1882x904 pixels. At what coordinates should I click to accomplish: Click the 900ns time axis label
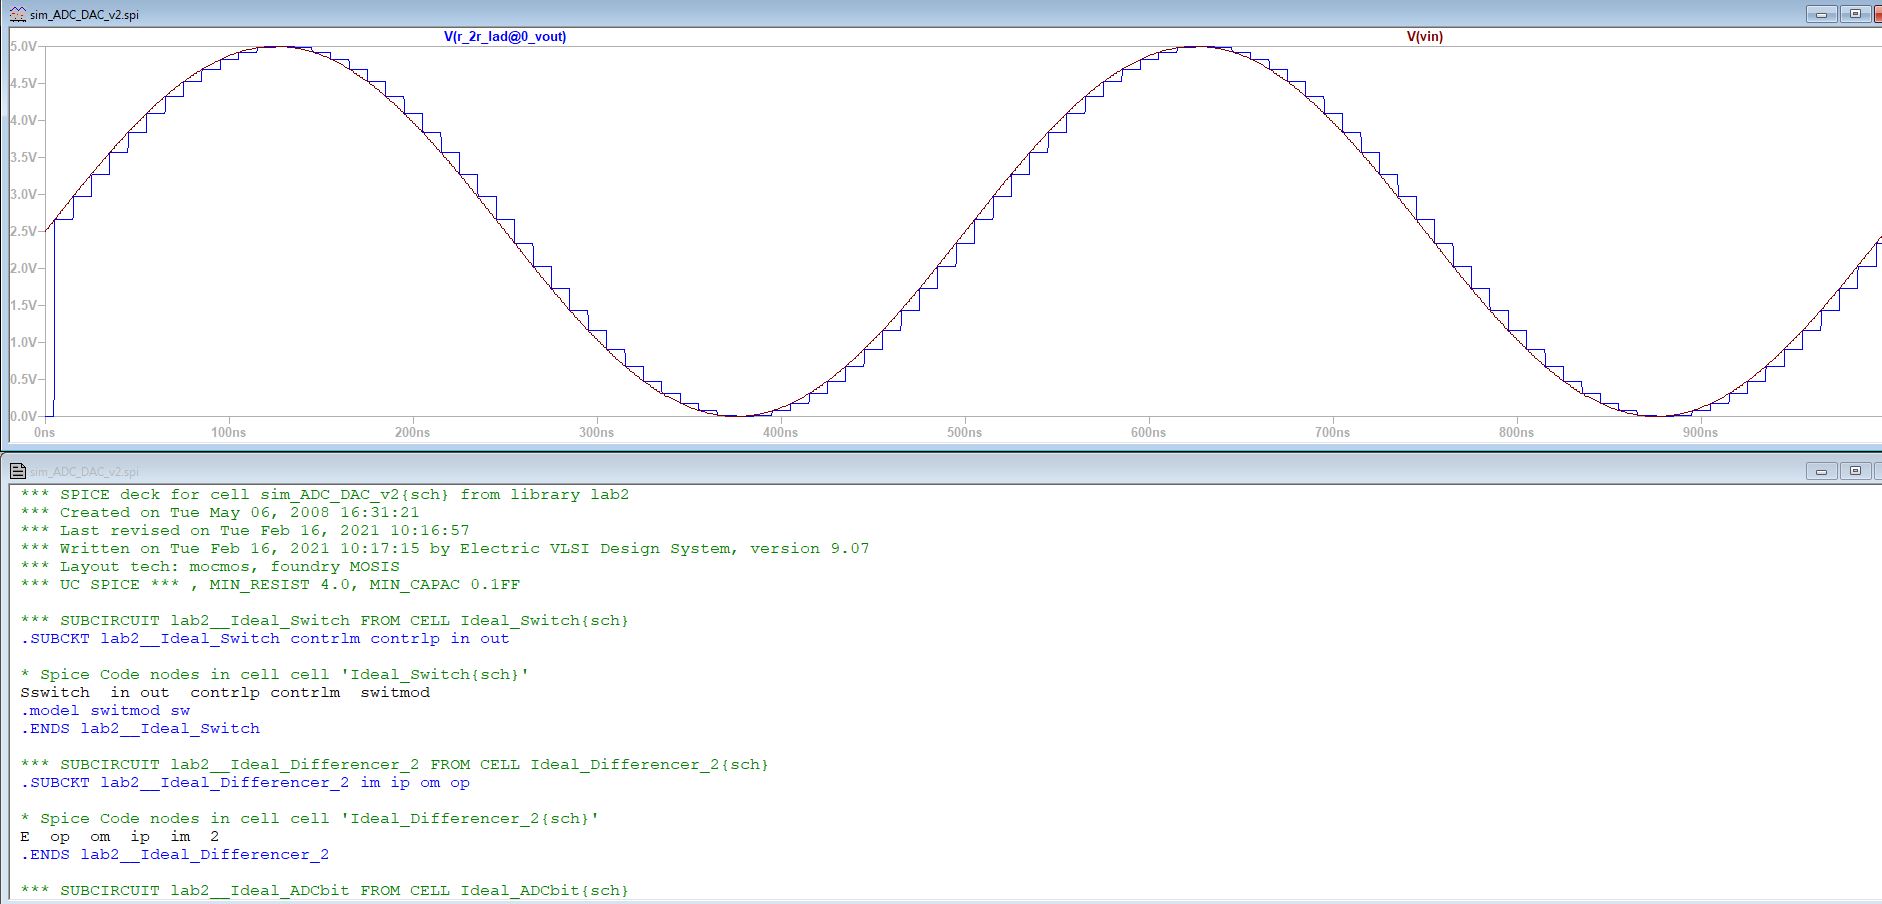coord(1700,432)
